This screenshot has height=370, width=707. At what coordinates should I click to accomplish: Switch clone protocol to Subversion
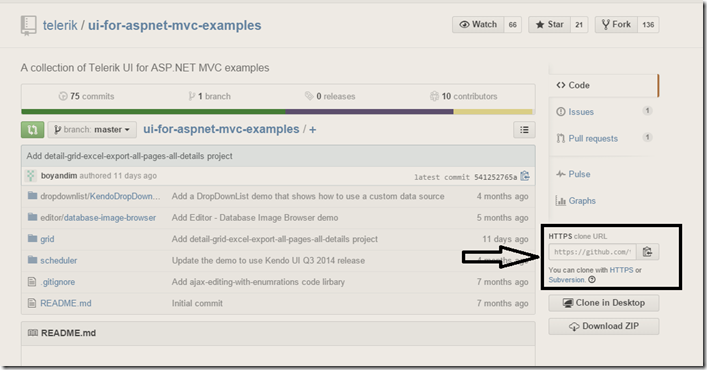pos(566,280)
